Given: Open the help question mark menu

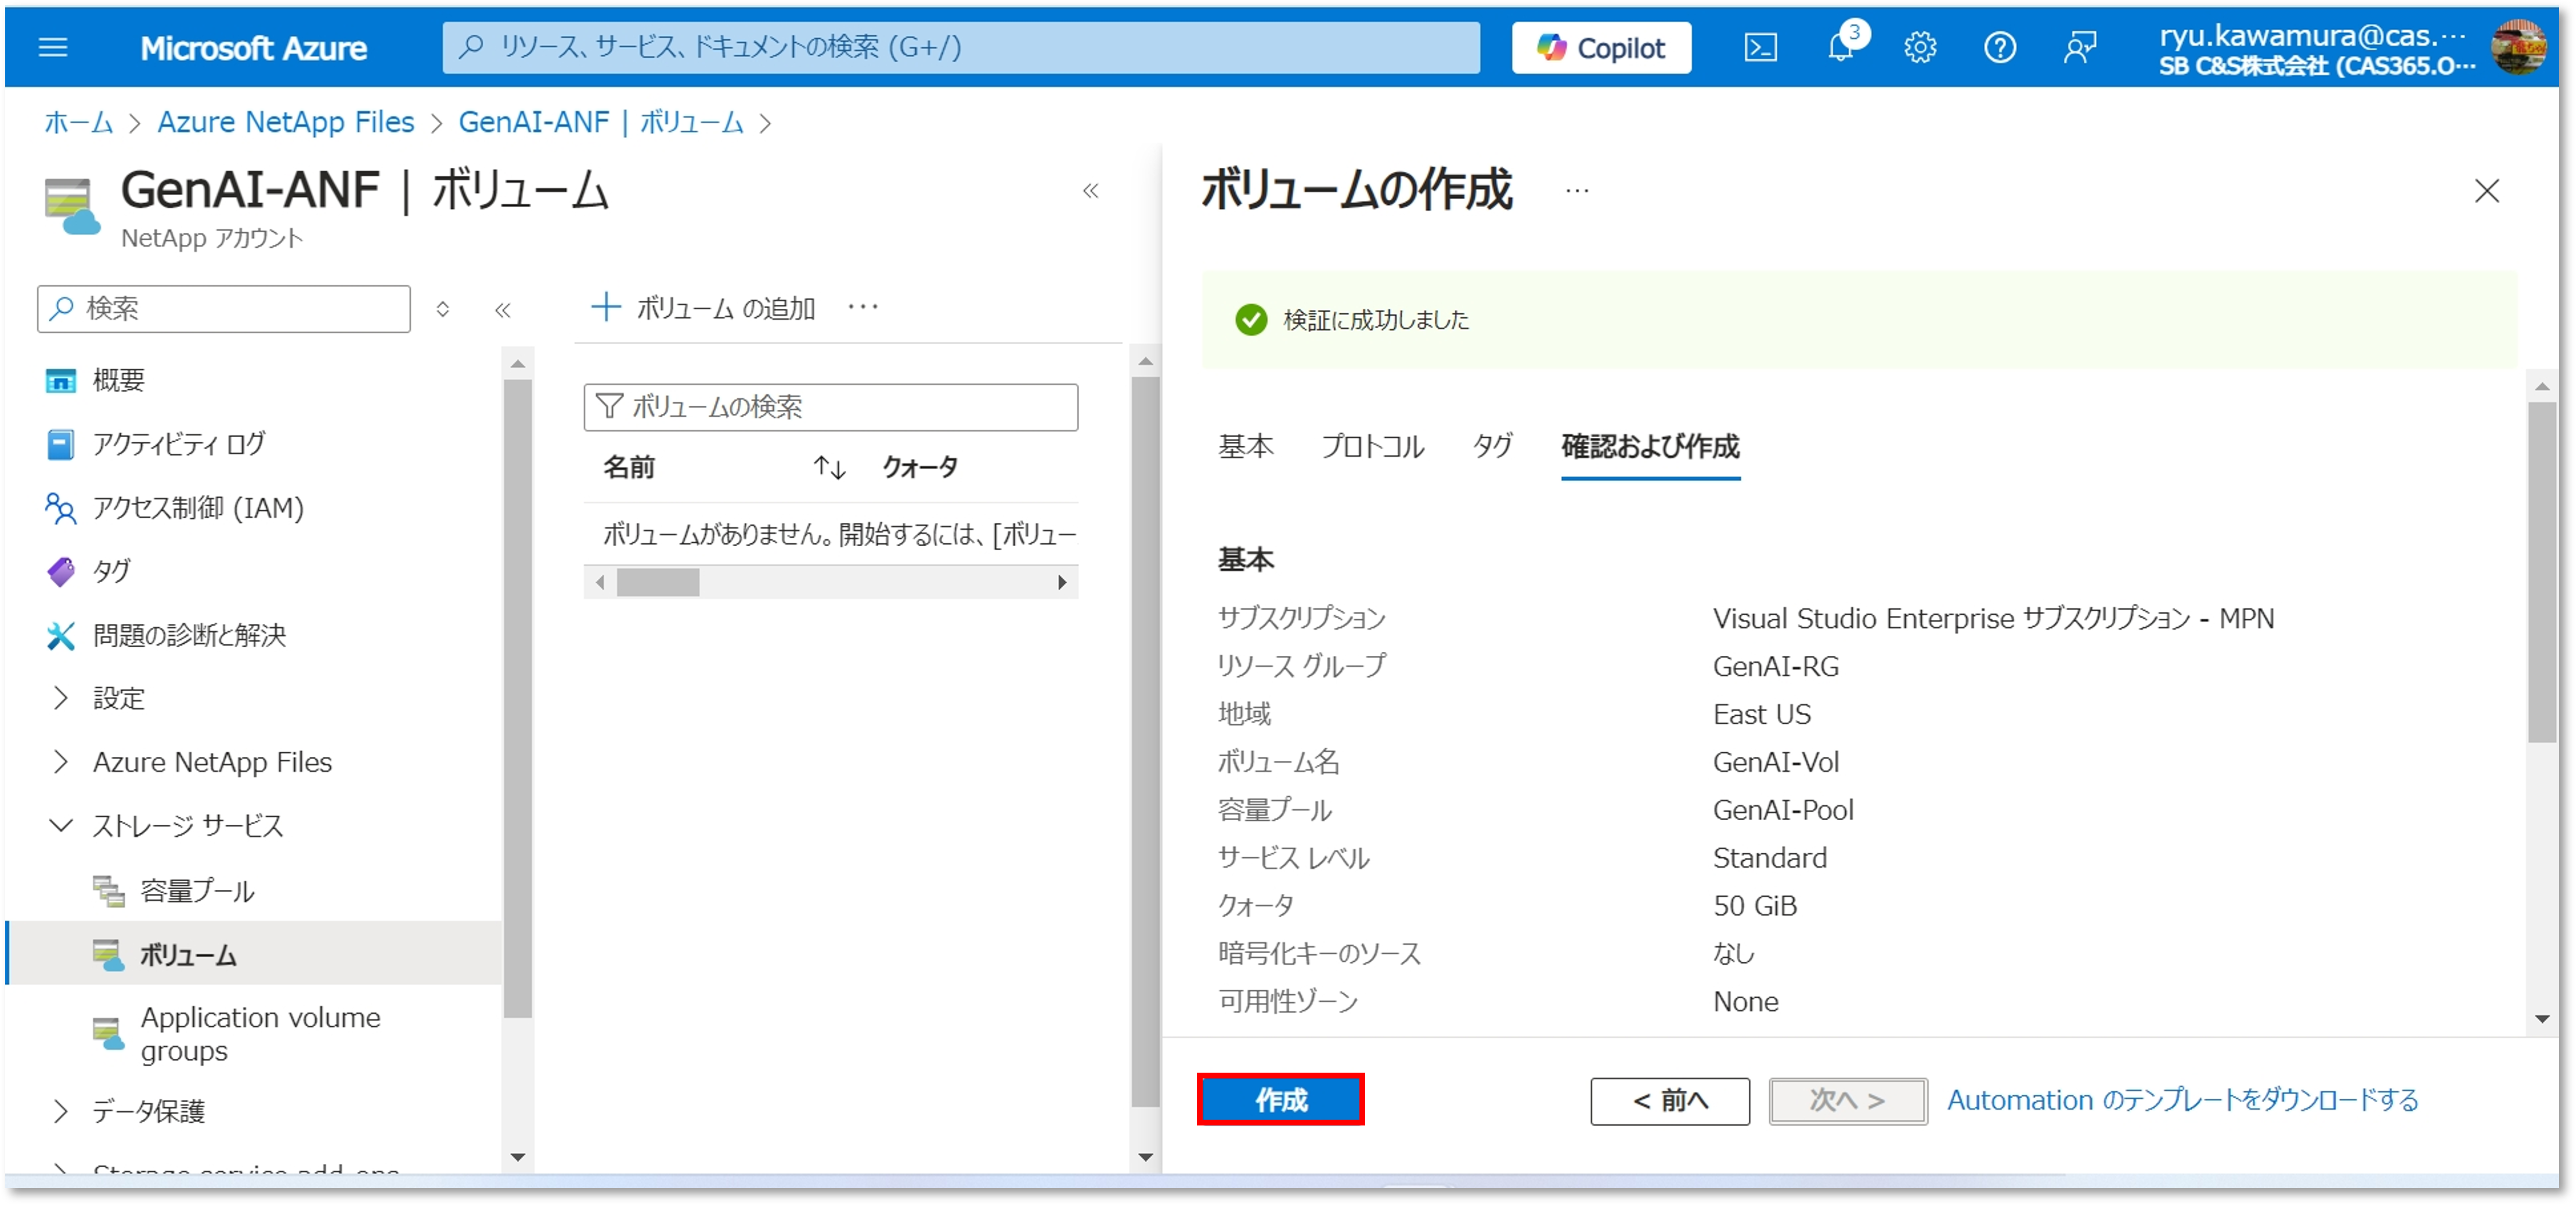Looking at the screenshot, I should pyautogui.click(x=2000, y=47).
